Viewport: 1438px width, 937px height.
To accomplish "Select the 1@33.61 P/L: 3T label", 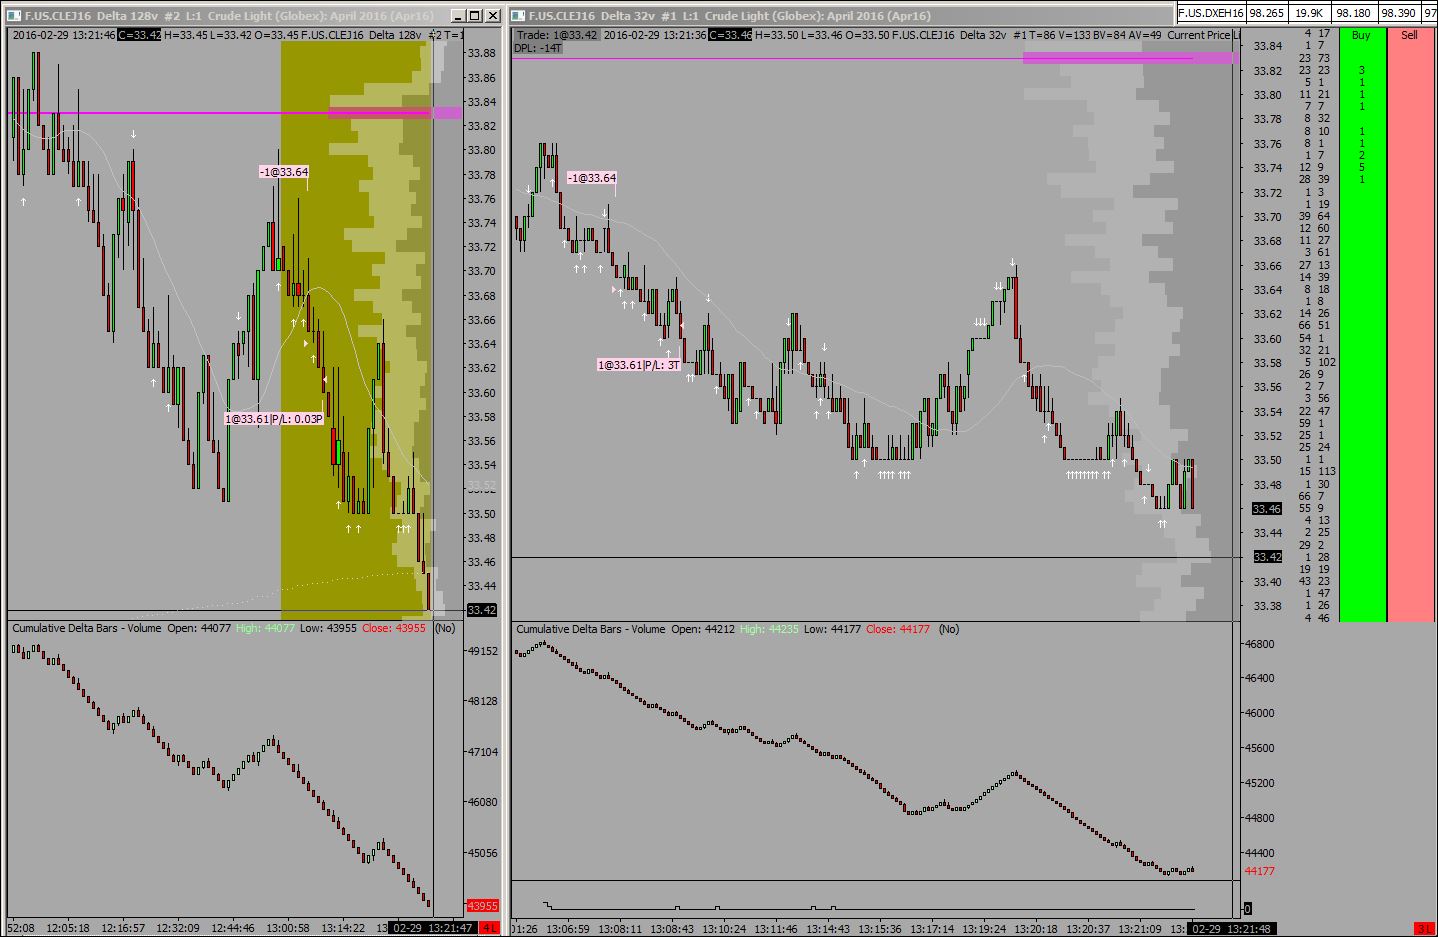I will coord(639,365).
